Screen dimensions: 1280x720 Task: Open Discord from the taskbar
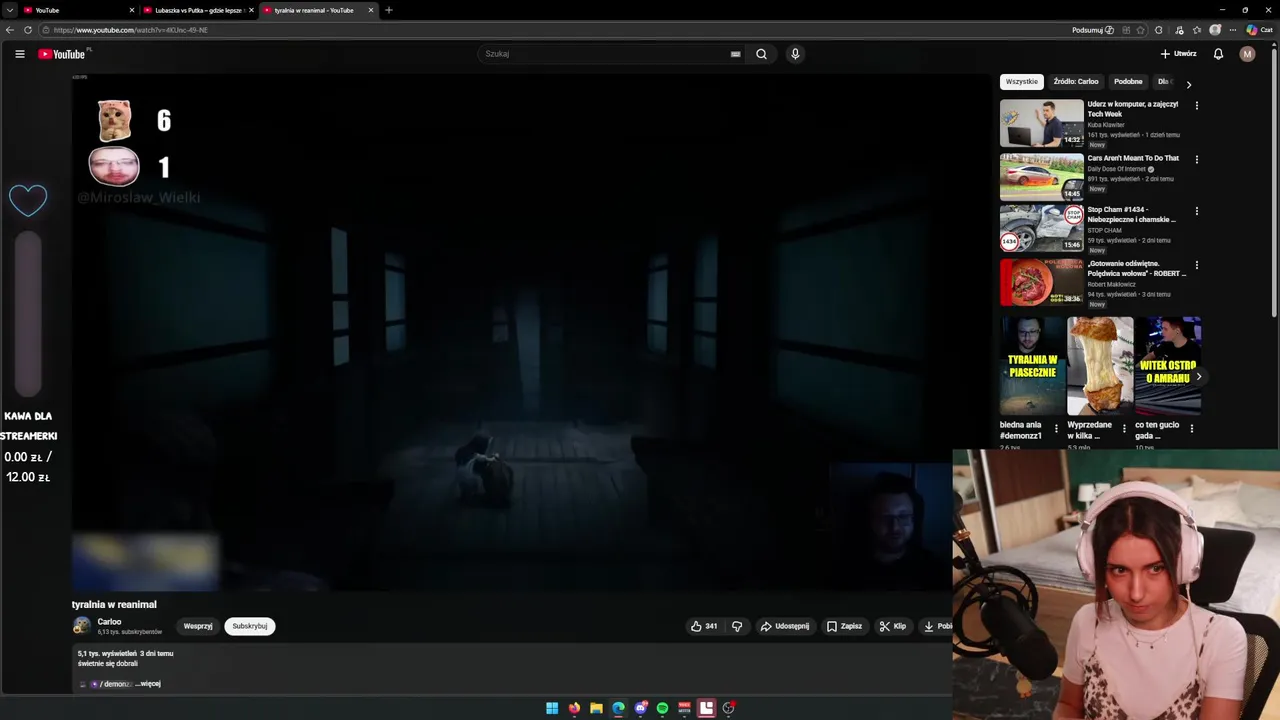(x=640, y=708)
